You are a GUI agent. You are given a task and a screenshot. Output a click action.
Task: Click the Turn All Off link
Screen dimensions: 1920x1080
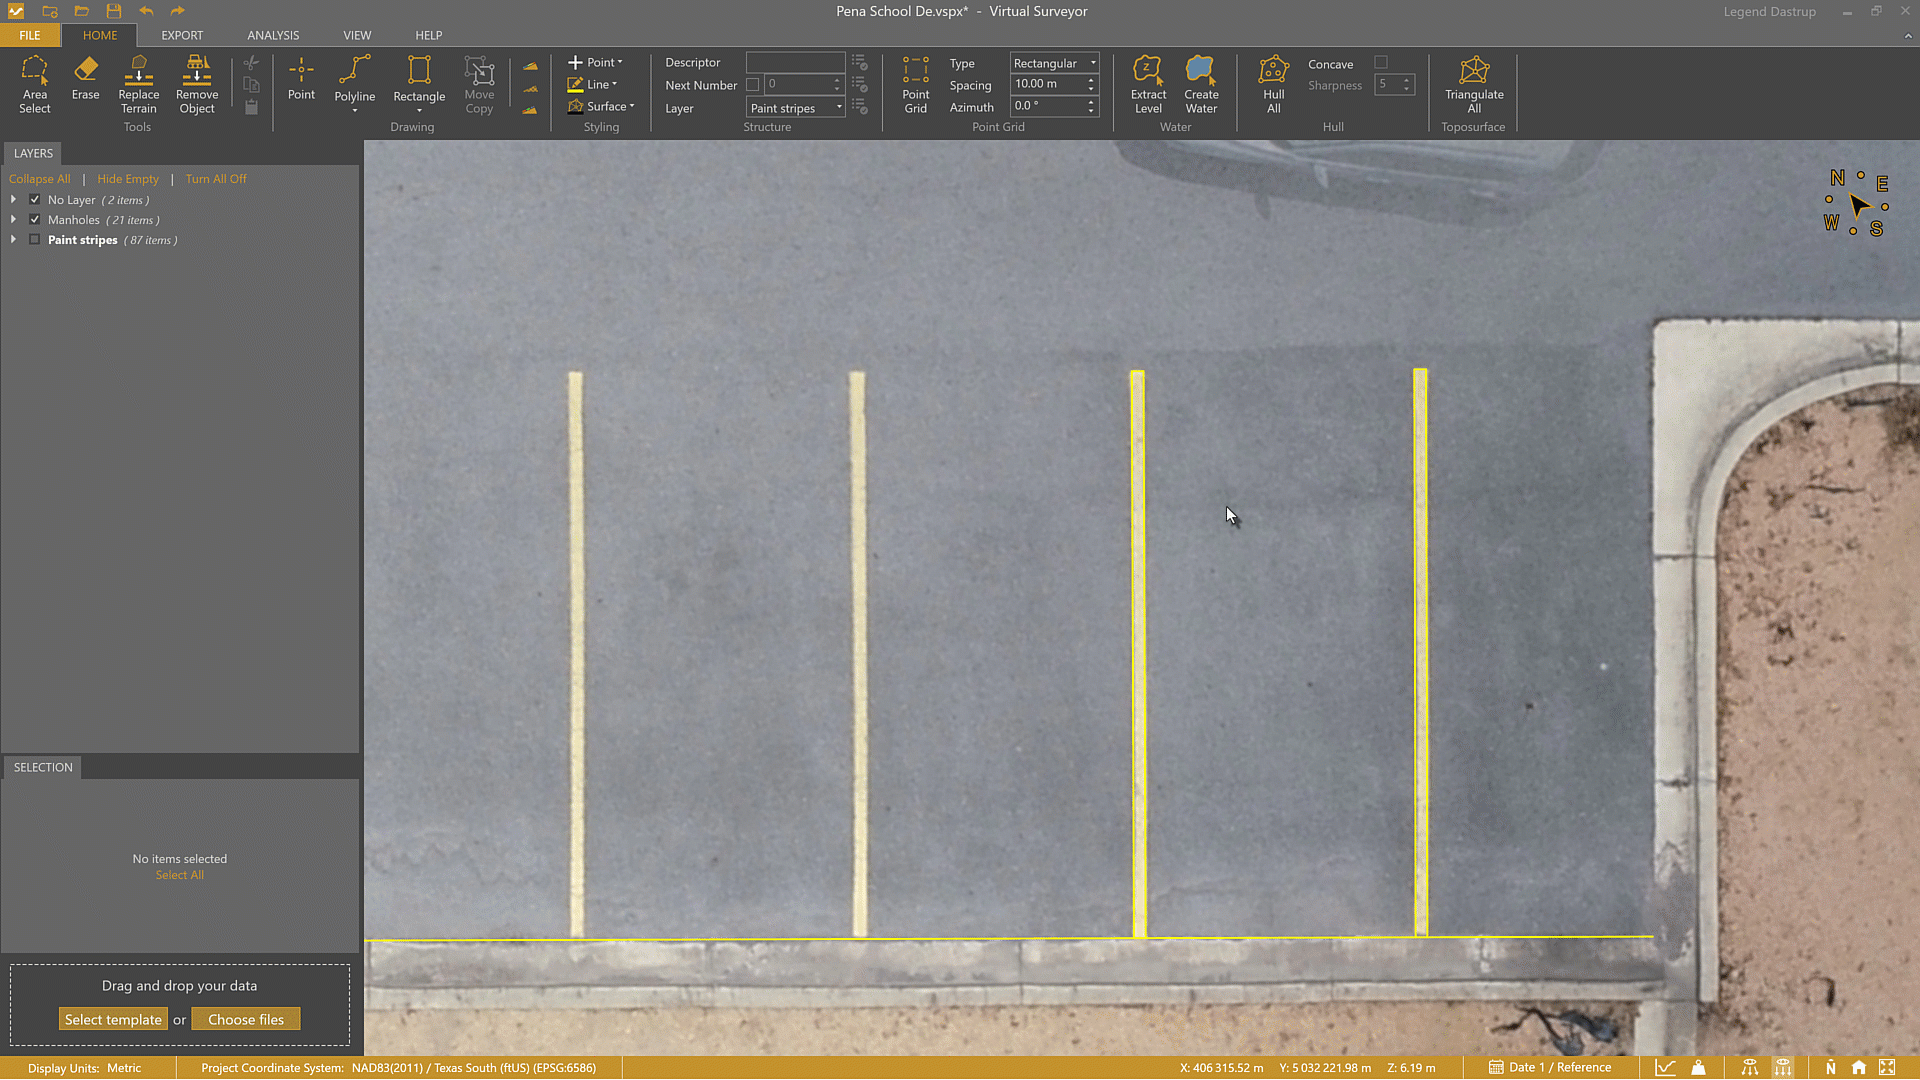(216, 178)
